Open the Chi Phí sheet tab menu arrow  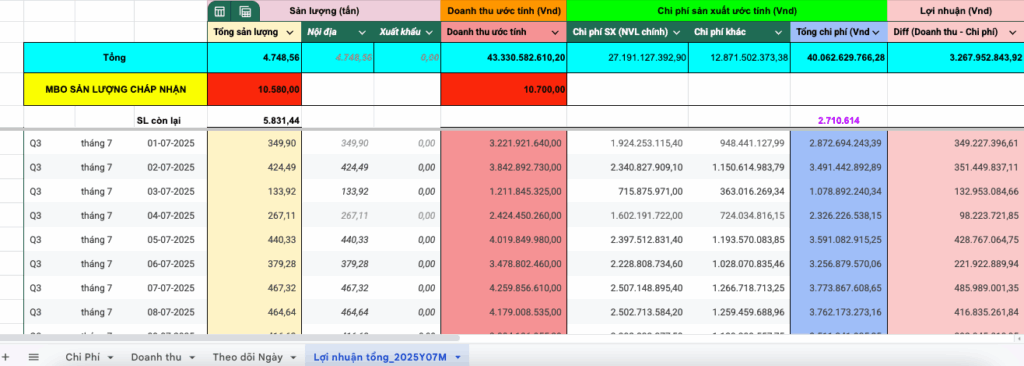[111, 358]
